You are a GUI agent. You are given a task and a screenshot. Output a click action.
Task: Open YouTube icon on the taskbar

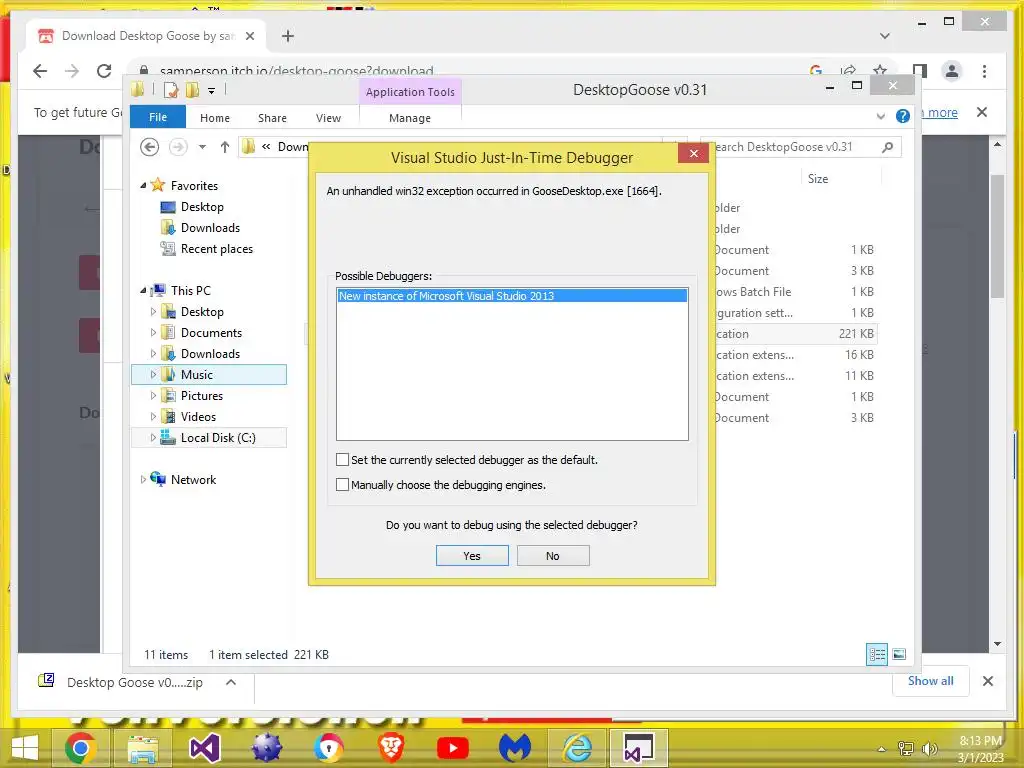pyautogui.click(x=453, y=748)
